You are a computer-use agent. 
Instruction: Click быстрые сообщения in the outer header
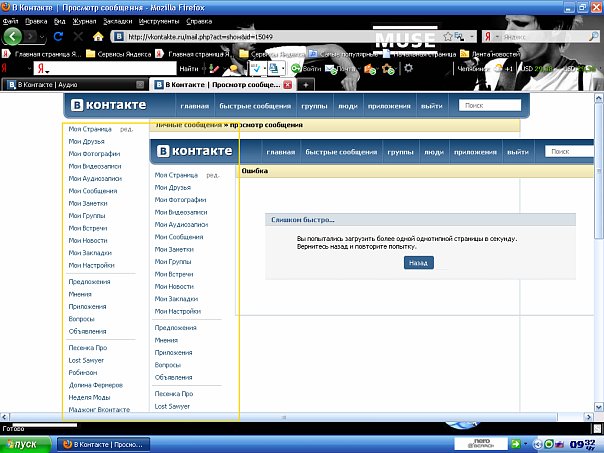255,106
